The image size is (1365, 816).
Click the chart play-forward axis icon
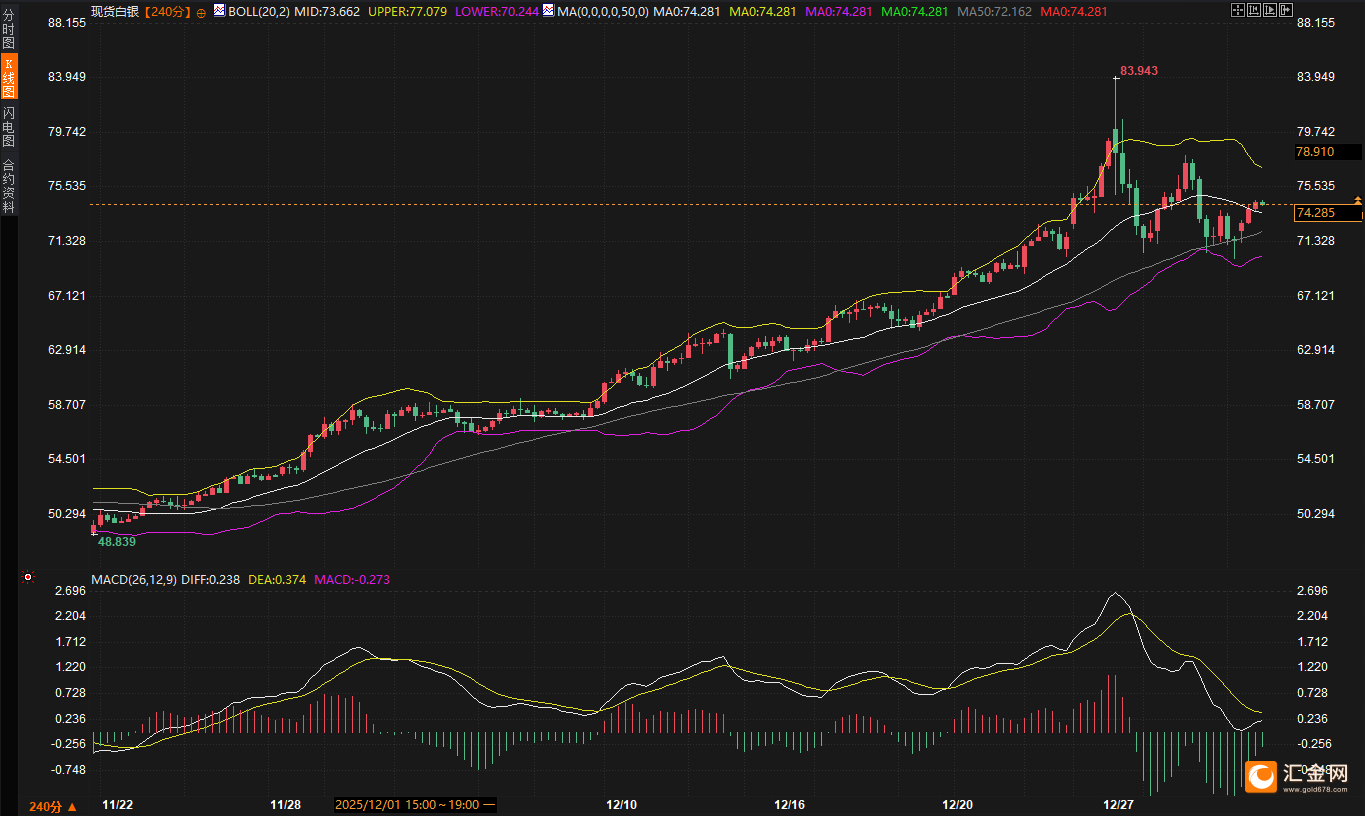click(1270, 10)
